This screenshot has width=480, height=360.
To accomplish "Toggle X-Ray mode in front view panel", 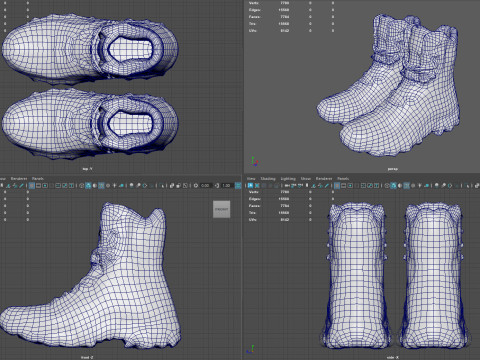I will [172, 185].
